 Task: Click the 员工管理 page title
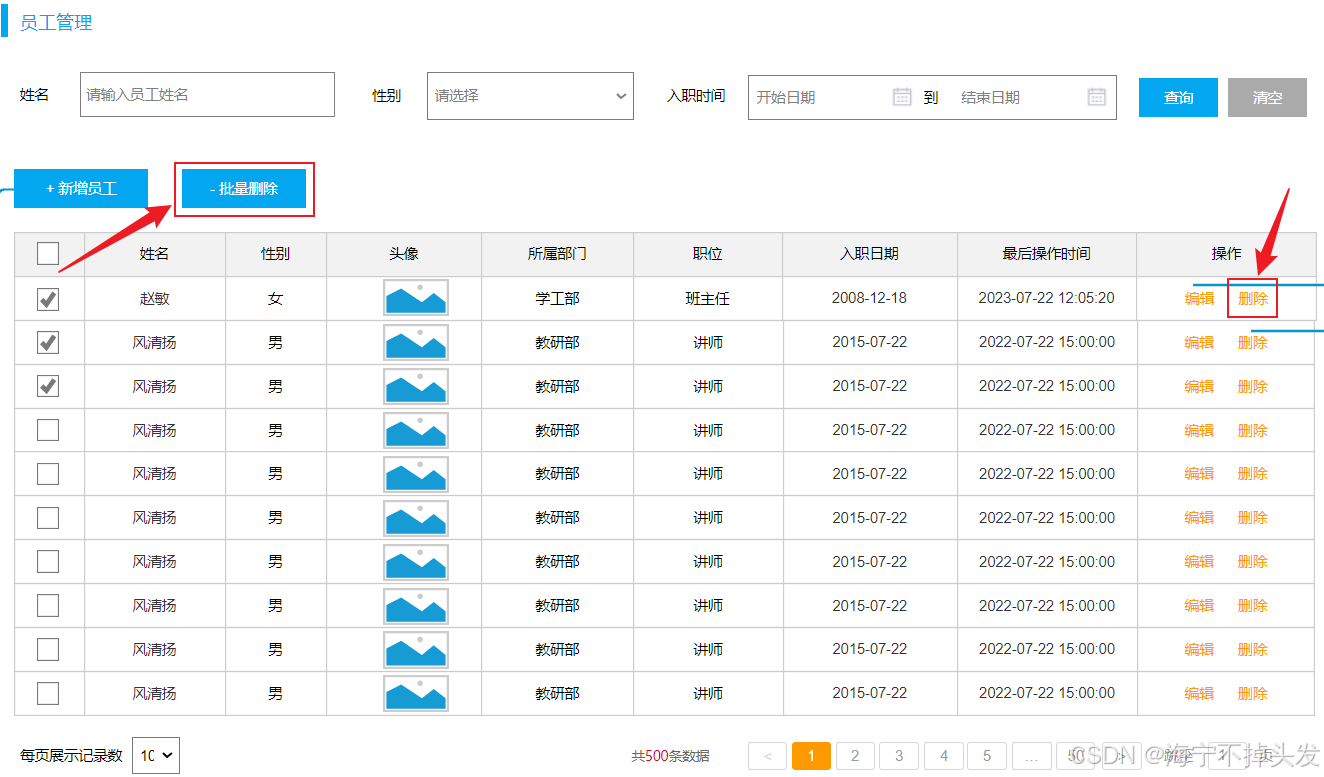point(56,23)
